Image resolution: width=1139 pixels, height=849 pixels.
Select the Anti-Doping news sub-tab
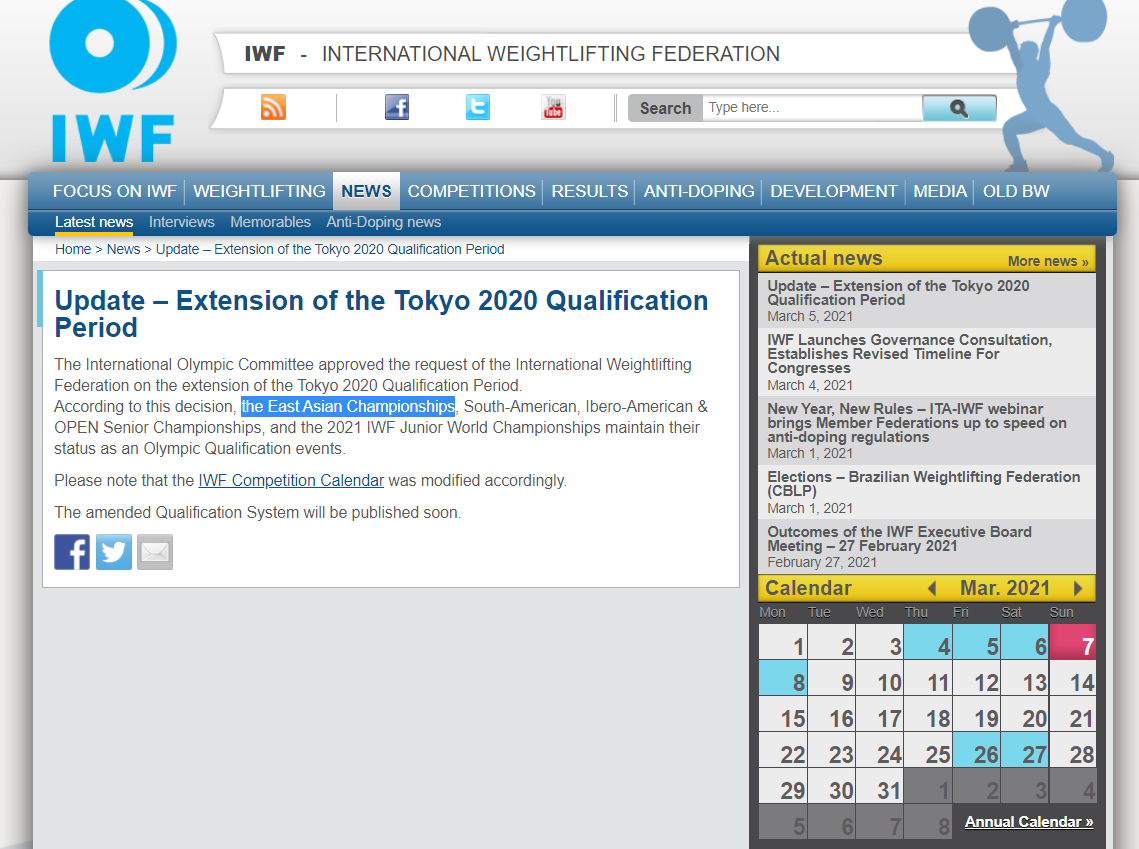384,222
